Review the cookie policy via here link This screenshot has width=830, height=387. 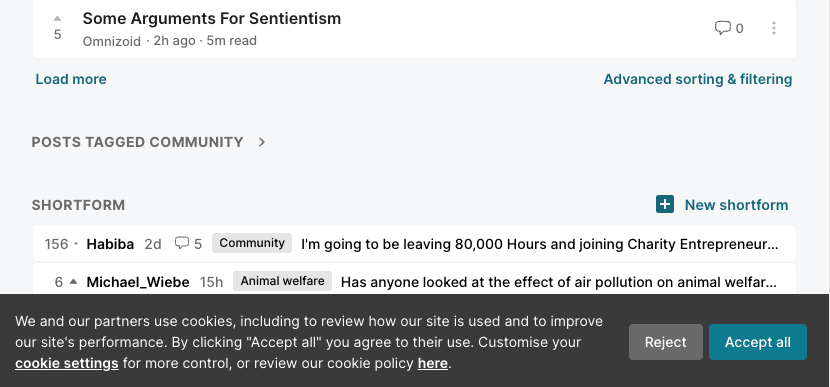[x=432, y=363]
